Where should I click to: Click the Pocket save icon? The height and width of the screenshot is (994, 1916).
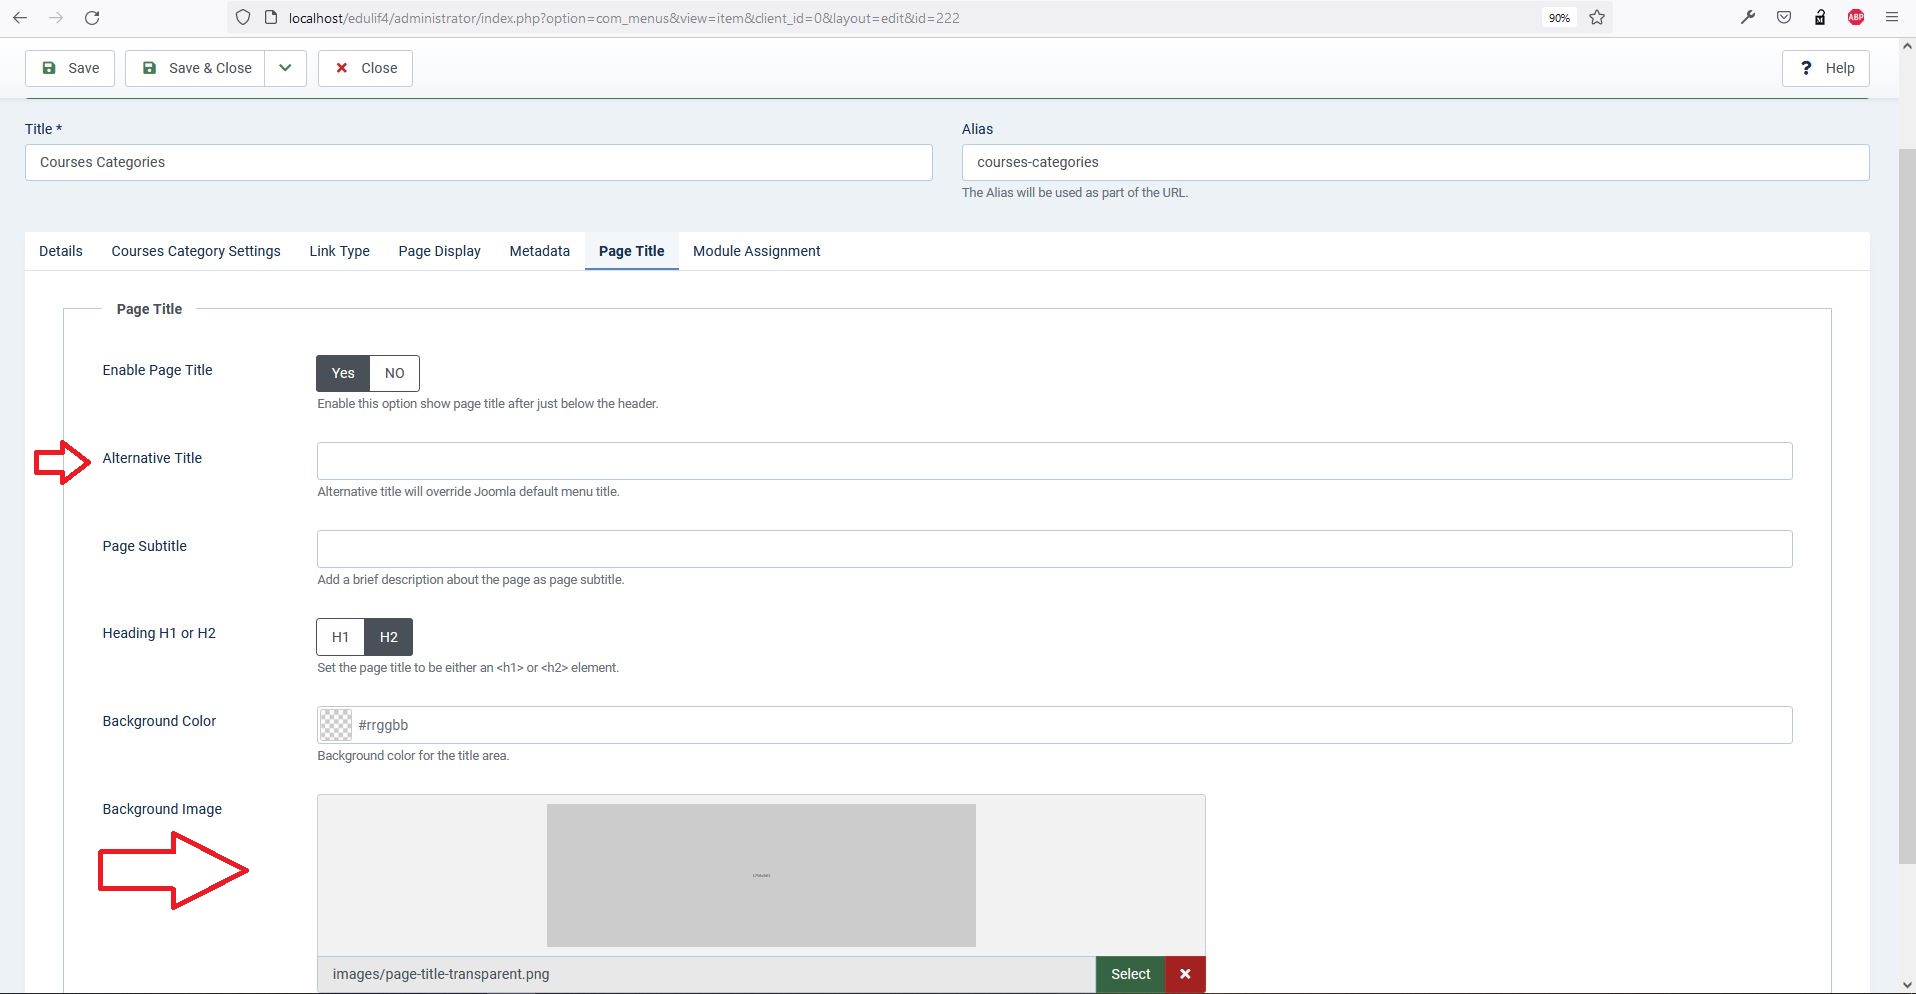[x=1784, y=17]
